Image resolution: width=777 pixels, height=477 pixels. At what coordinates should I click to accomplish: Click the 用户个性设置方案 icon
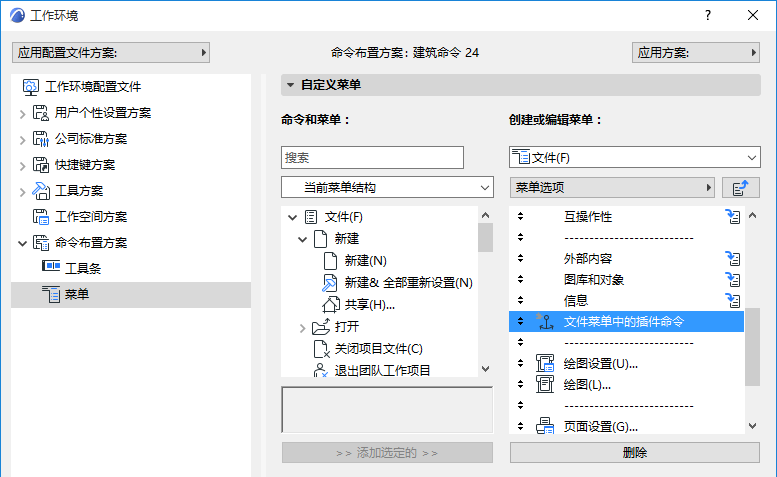(41, 113)
